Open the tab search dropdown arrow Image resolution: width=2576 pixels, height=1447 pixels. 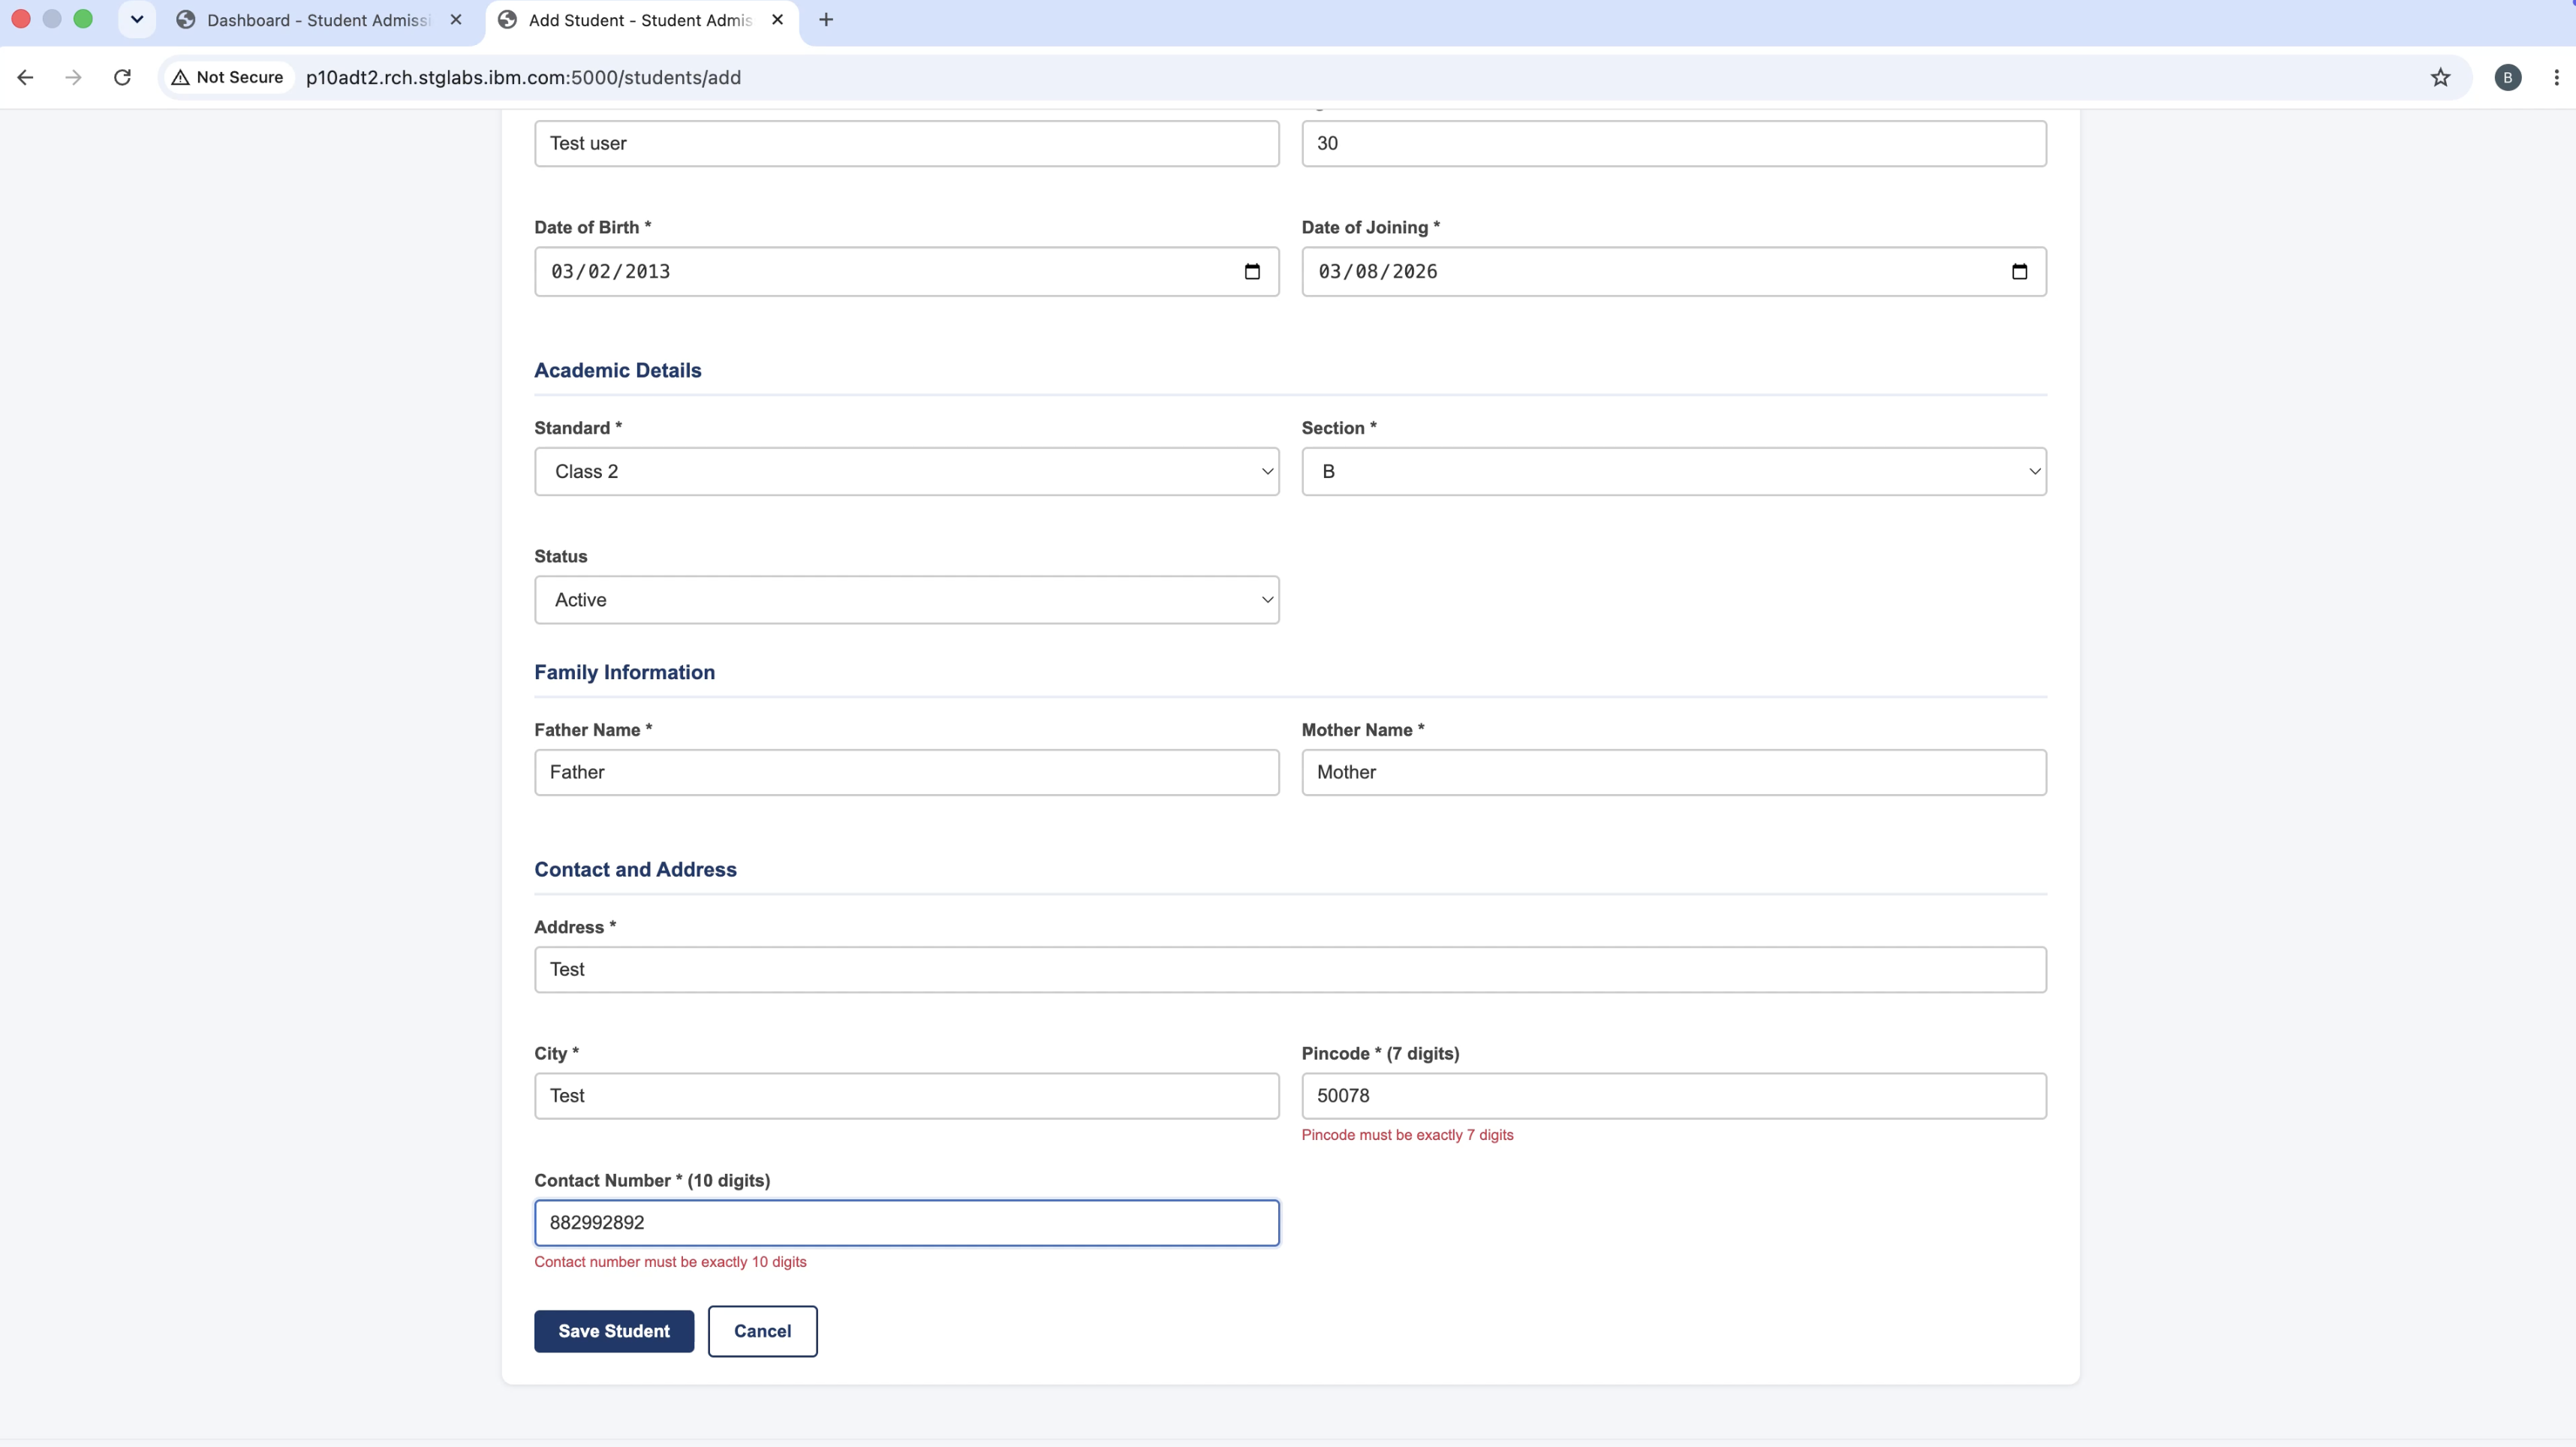pyautogui.click(x=137, y=20)
